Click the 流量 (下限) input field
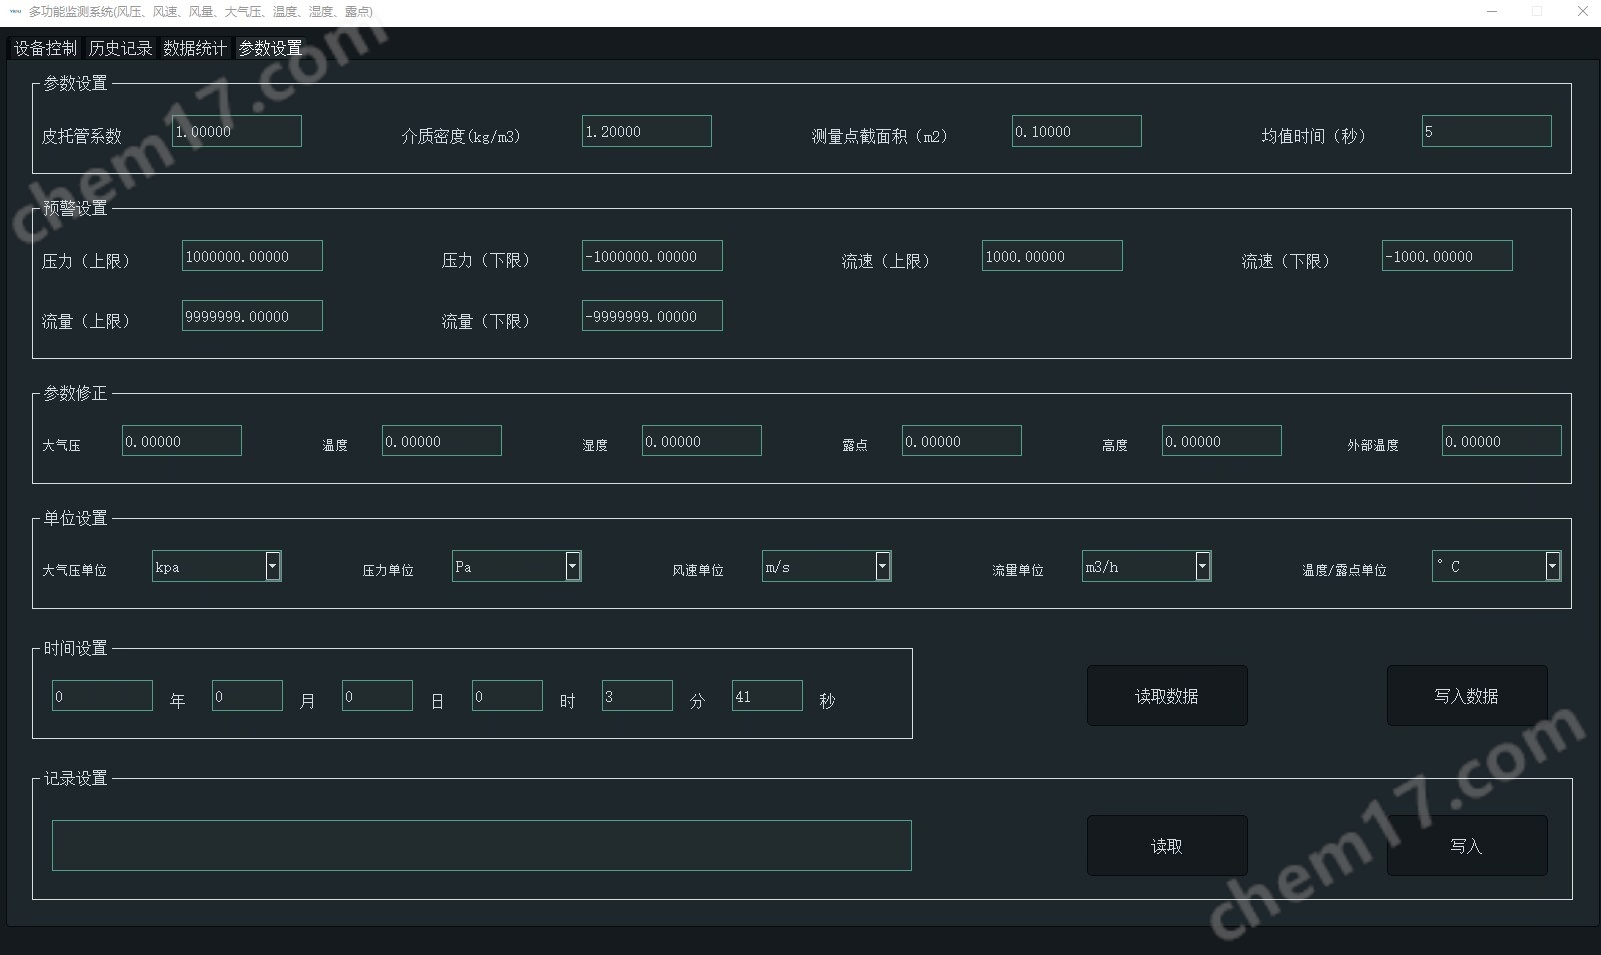Image resolution: width=1601 pixels, height=955 pixels. point(652,316)
